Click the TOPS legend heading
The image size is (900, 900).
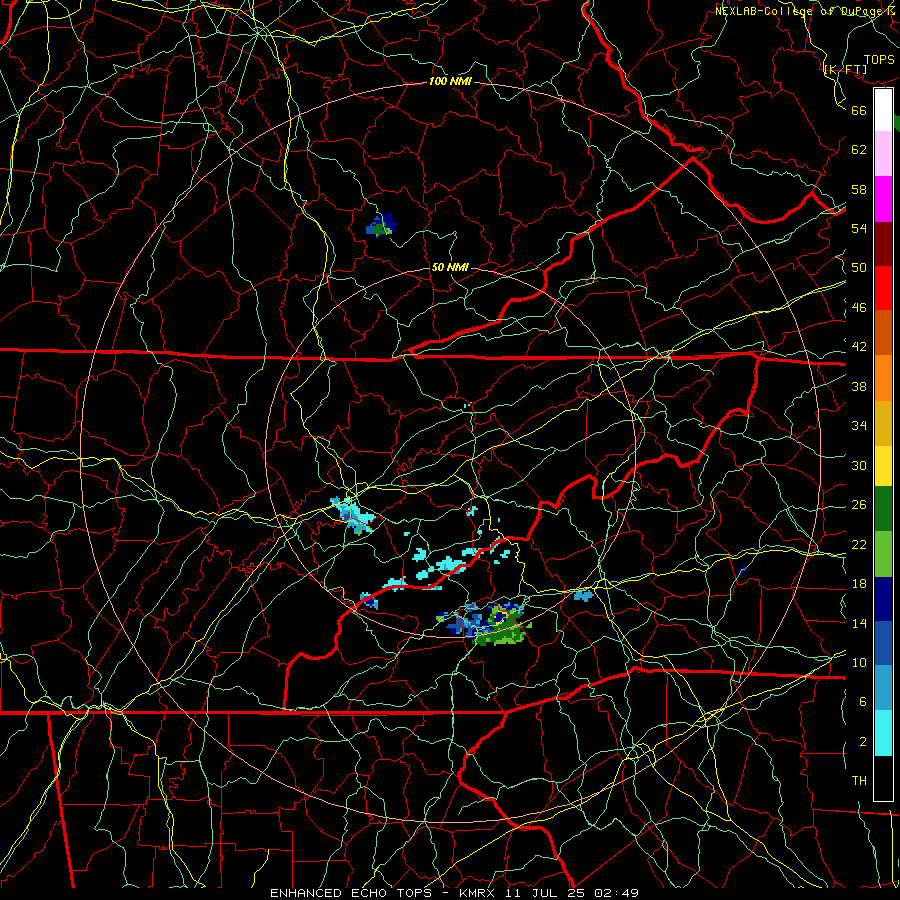click(879, 60)
